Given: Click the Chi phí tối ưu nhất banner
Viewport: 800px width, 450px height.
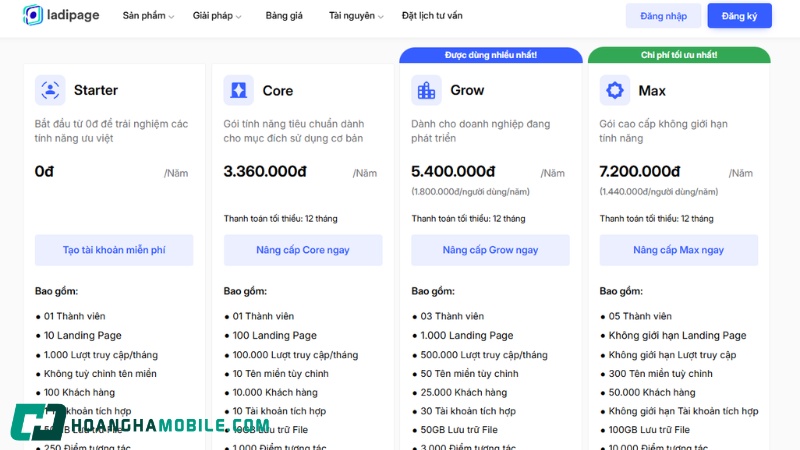Looking at the screenshot, I should tap(679, 55).
